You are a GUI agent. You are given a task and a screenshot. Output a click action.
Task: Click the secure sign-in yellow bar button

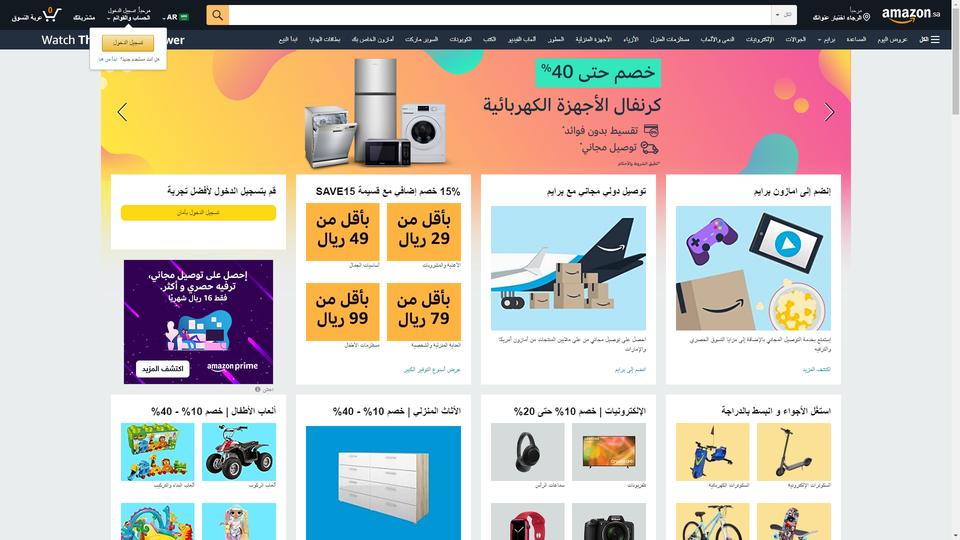pos(198,212)
